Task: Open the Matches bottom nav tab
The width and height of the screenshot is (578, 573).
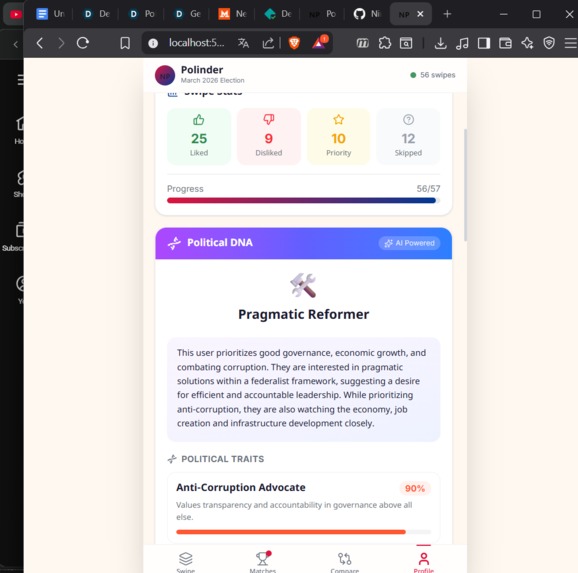Action: click(x=262, y=561)
